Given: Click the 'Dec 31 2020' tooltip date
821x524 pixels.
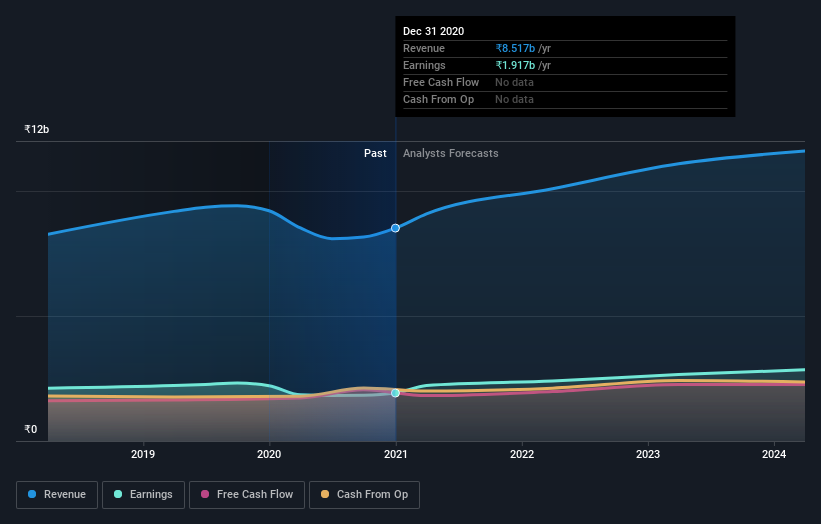Looking at the screenshot, I should click(x=434, y=31).
